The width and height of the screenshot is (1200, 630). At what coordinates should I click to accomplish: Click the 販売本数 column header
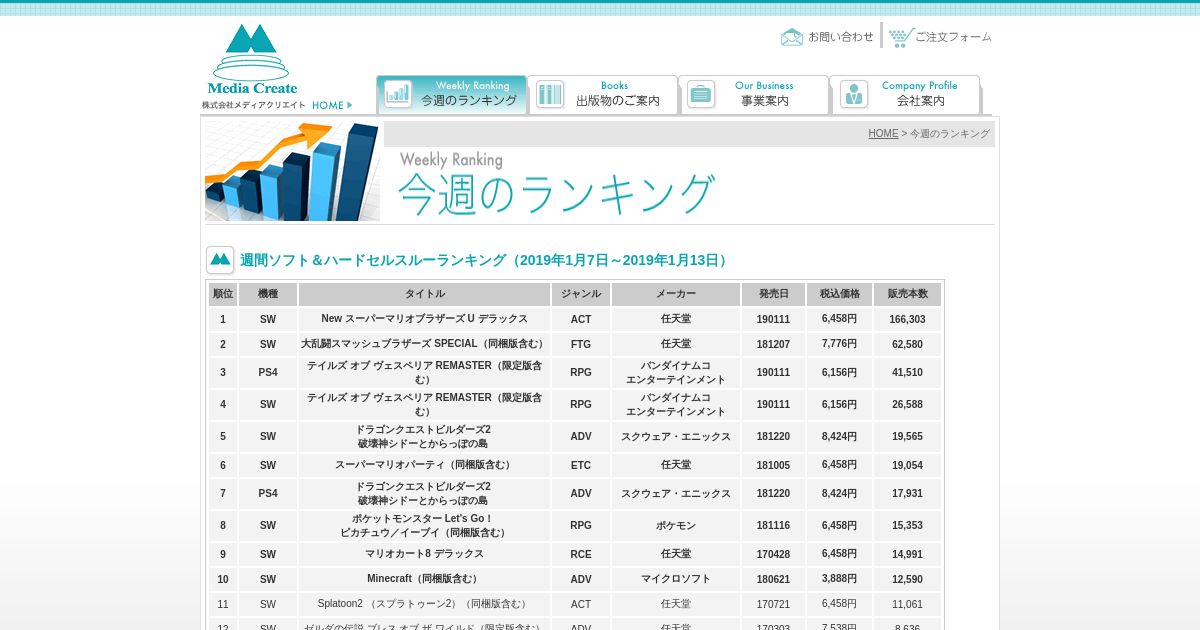click(x=908, y=294)
